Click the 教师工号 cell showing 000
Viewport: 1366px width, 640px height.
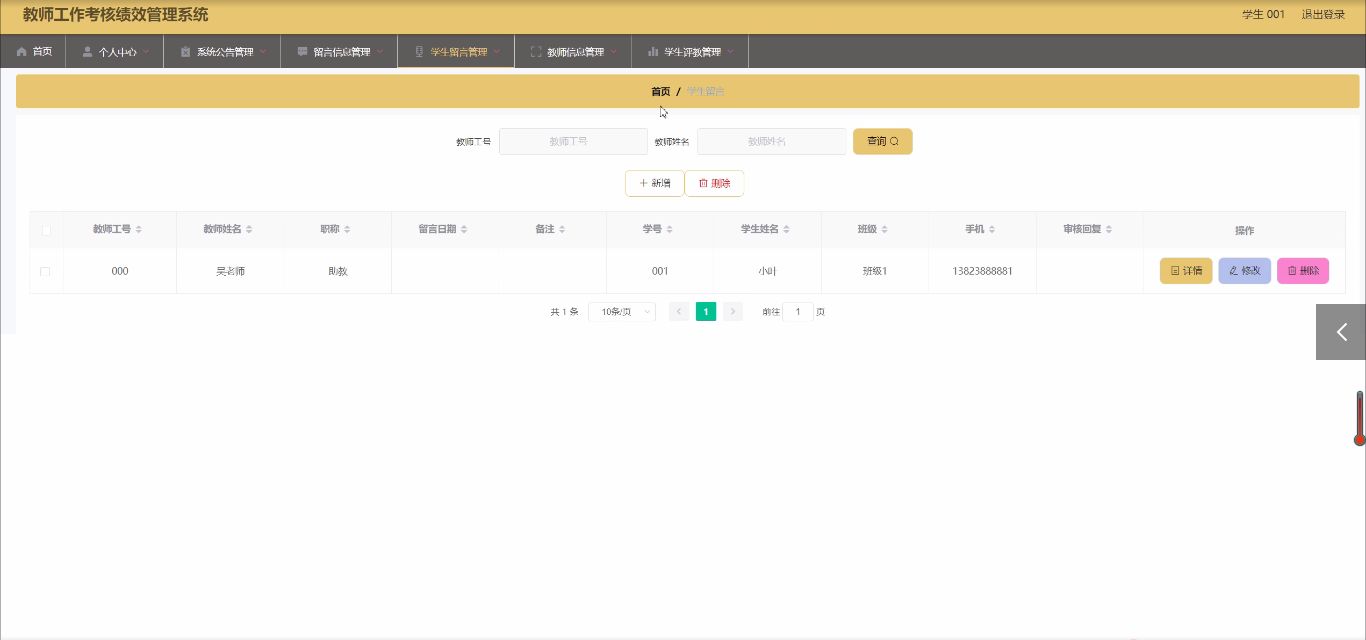(120, 272)
